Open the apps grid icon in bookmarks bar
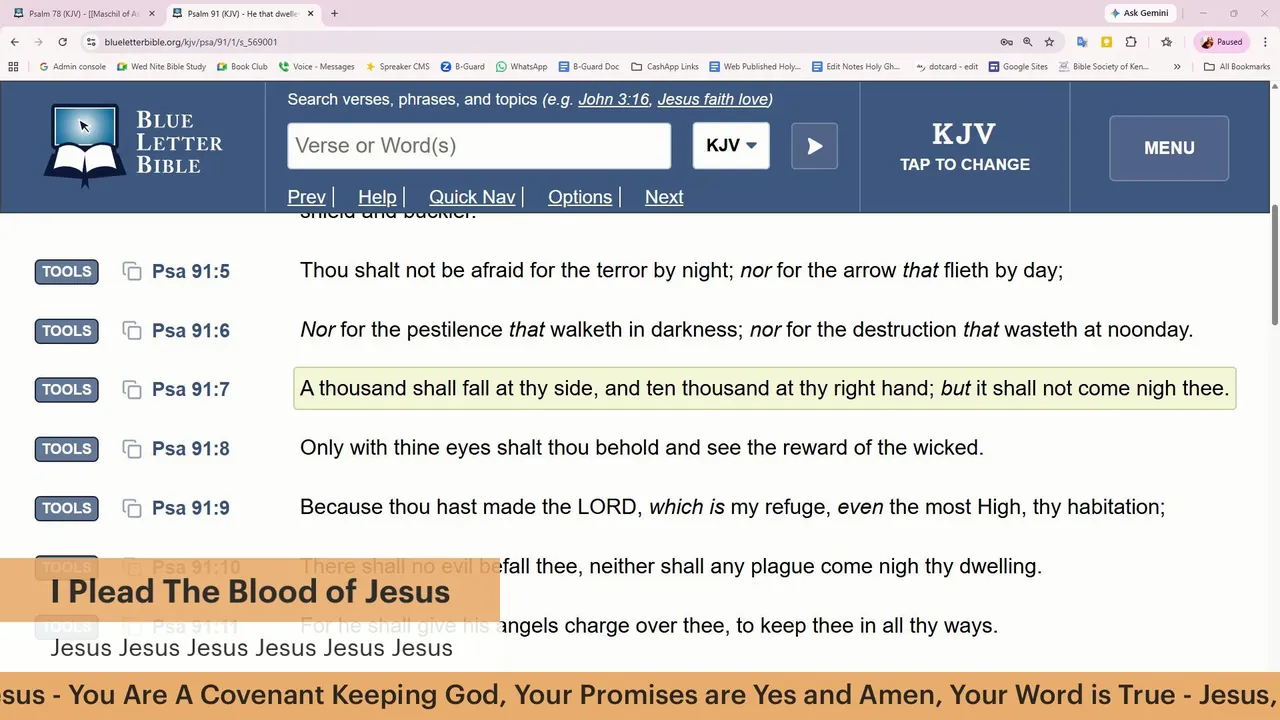Viewport: 1280px width, 720px height. (x=13, y=67)
